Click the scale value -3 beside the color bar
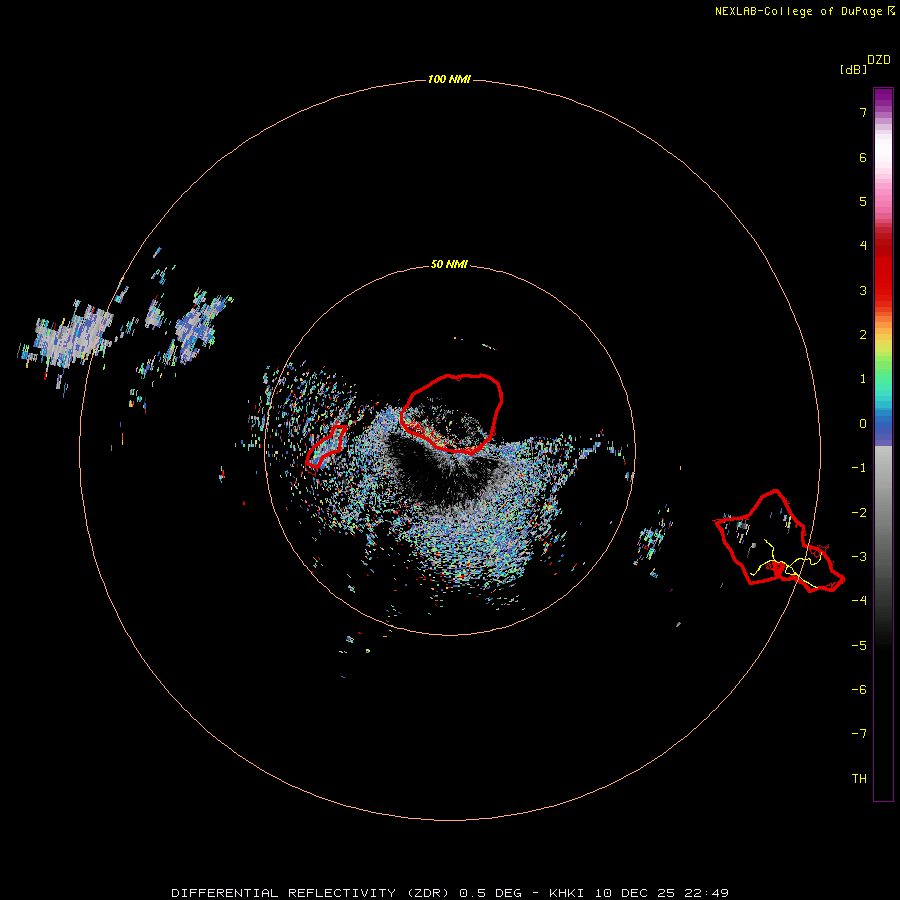 pos(859,557)
